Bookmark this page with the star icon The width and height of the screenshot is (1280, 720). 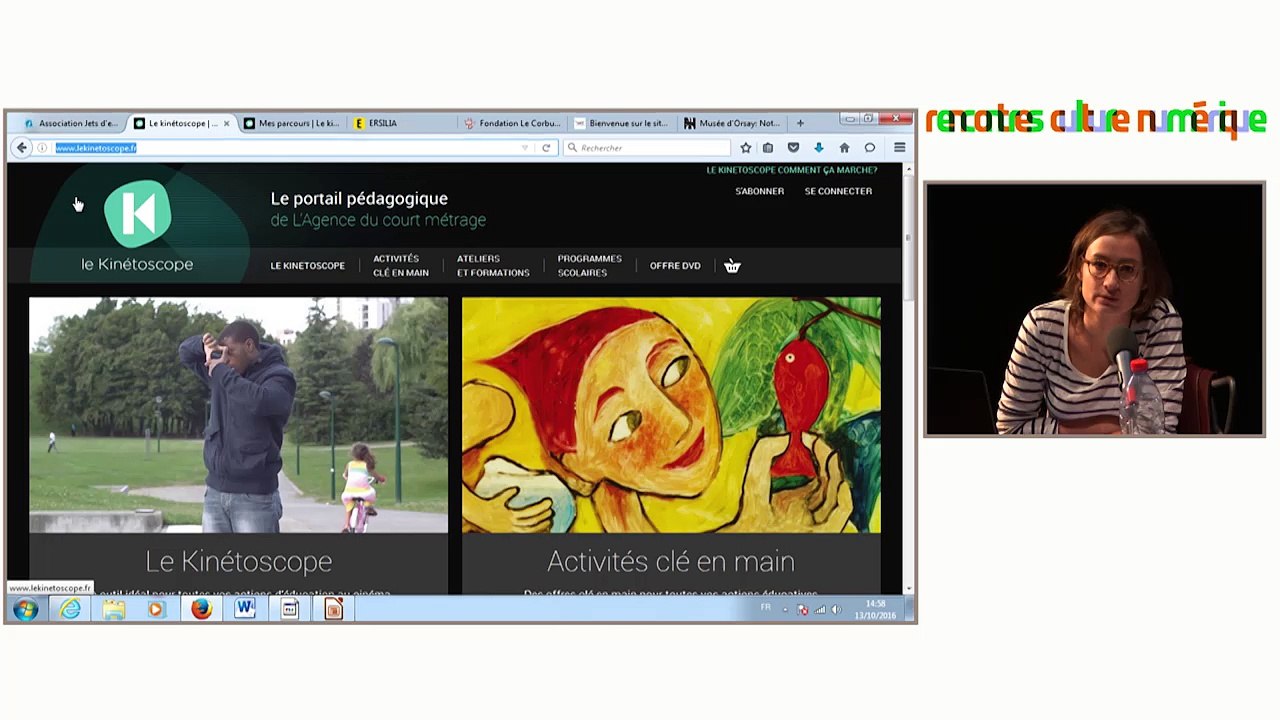(745, 148)
